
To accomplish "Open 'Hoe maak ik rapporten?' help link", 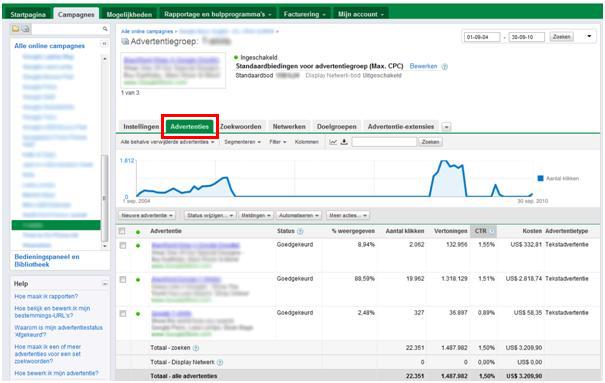I will pyautogui.click(x=46, y=296).
